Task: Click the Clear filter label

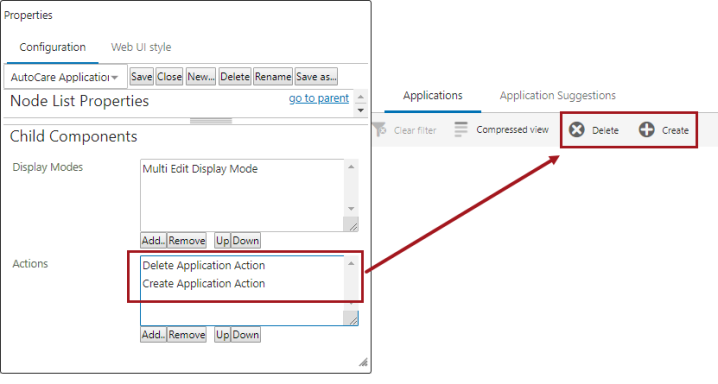Action: (x=415, y=130)
